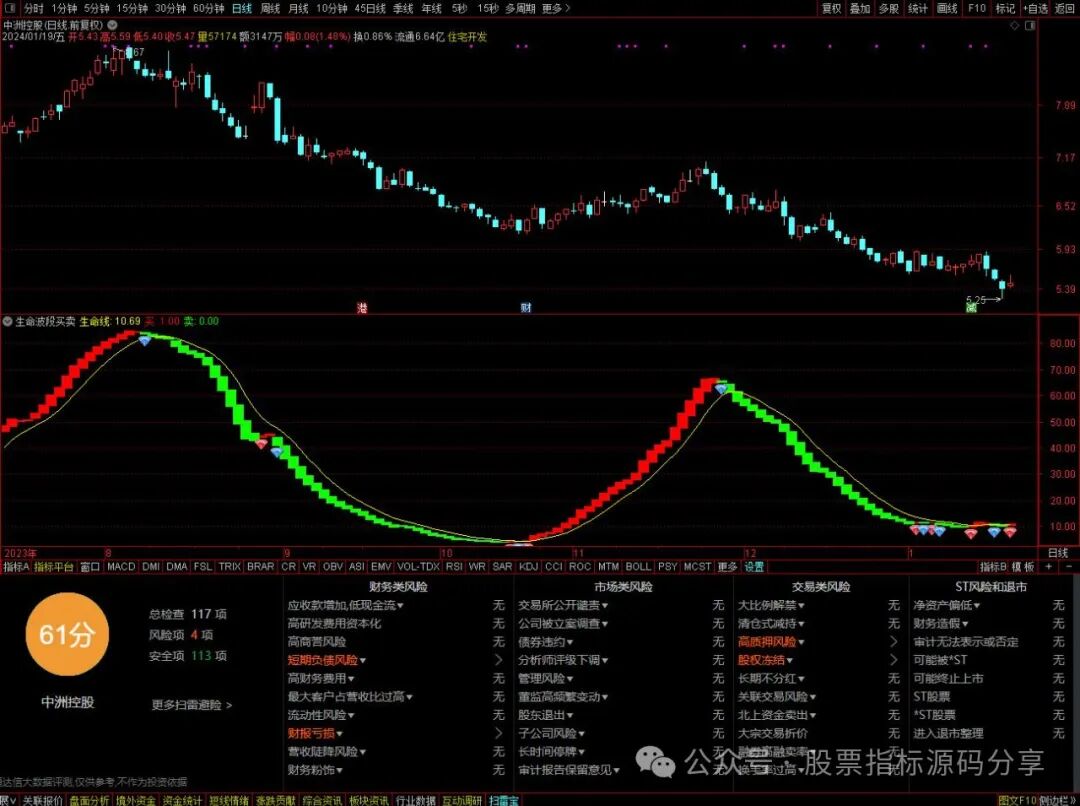Click the 返回 toolbar button
Image resolution: width=1080 pixels, height=806 pixels.
coord(1065,8)
